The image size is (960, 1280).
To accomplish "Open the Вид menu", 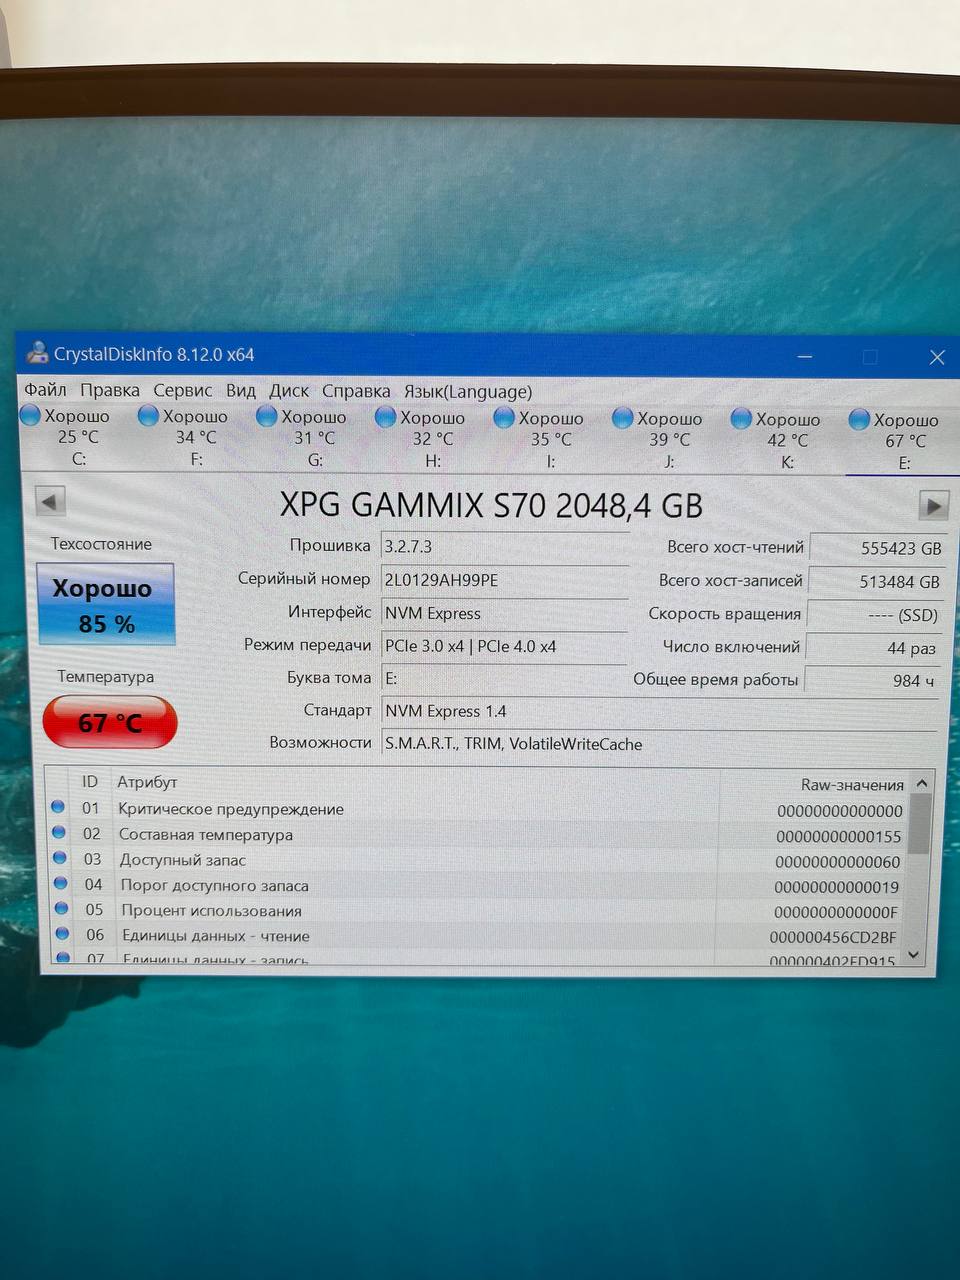I will point(241,391).
